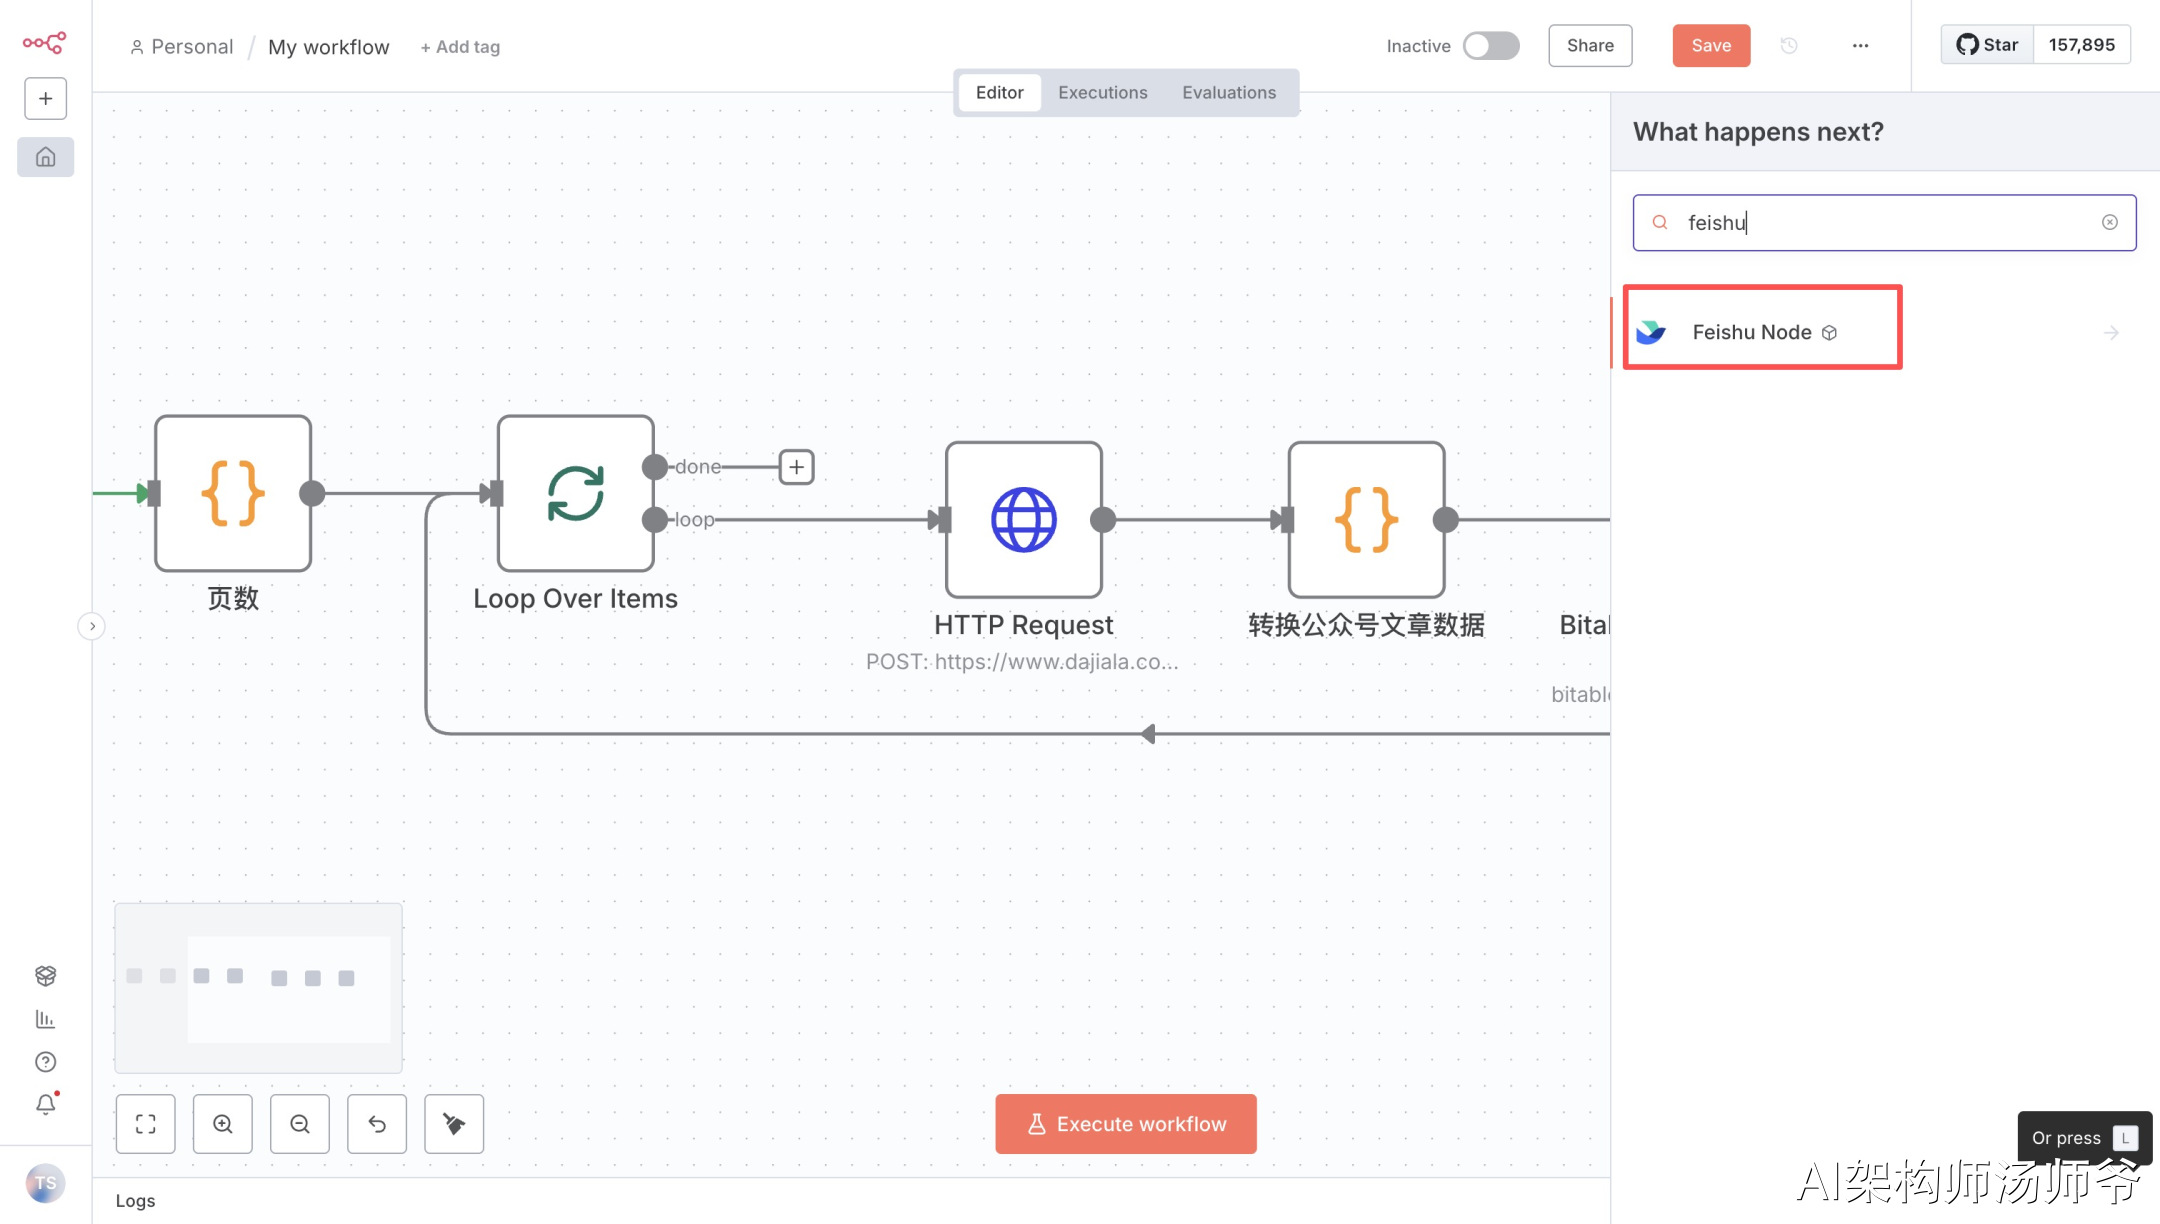
Task: Click the Save button
Action: (x=1710, y=46)
